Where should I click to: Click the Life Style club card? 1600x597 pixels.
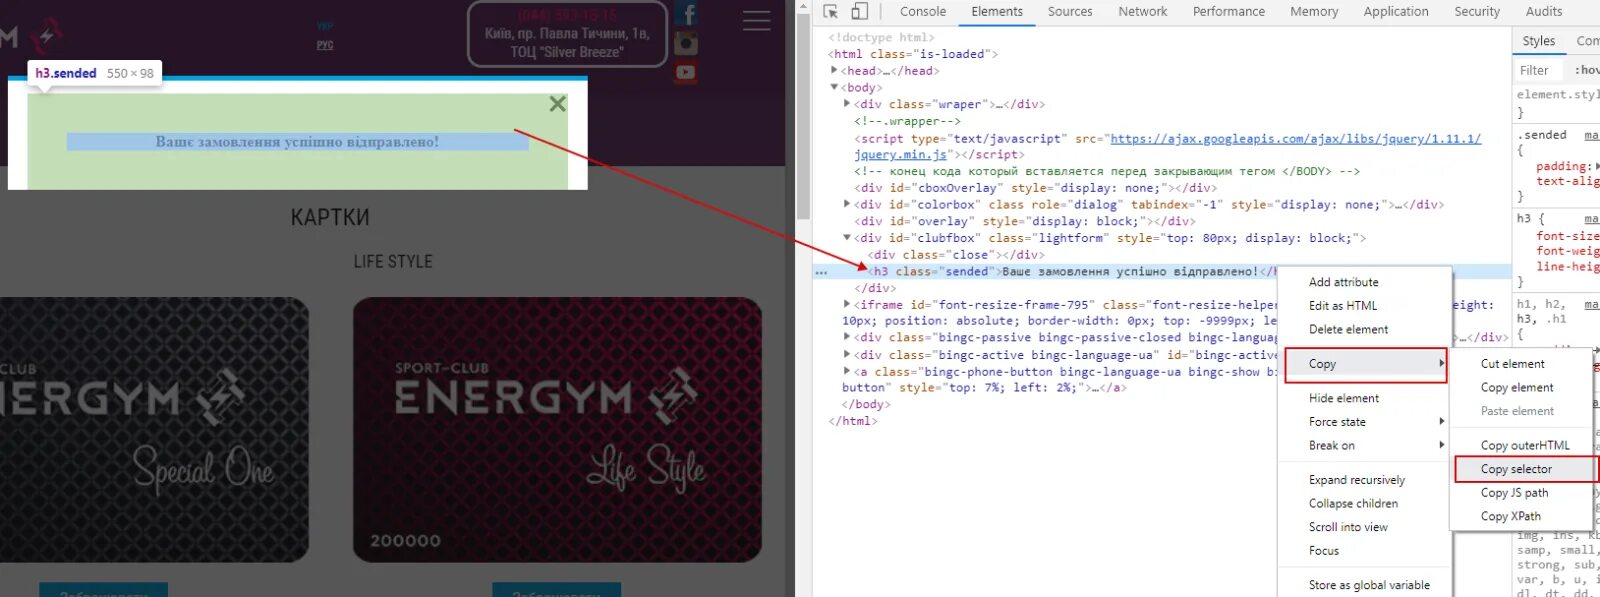point(558,430)
